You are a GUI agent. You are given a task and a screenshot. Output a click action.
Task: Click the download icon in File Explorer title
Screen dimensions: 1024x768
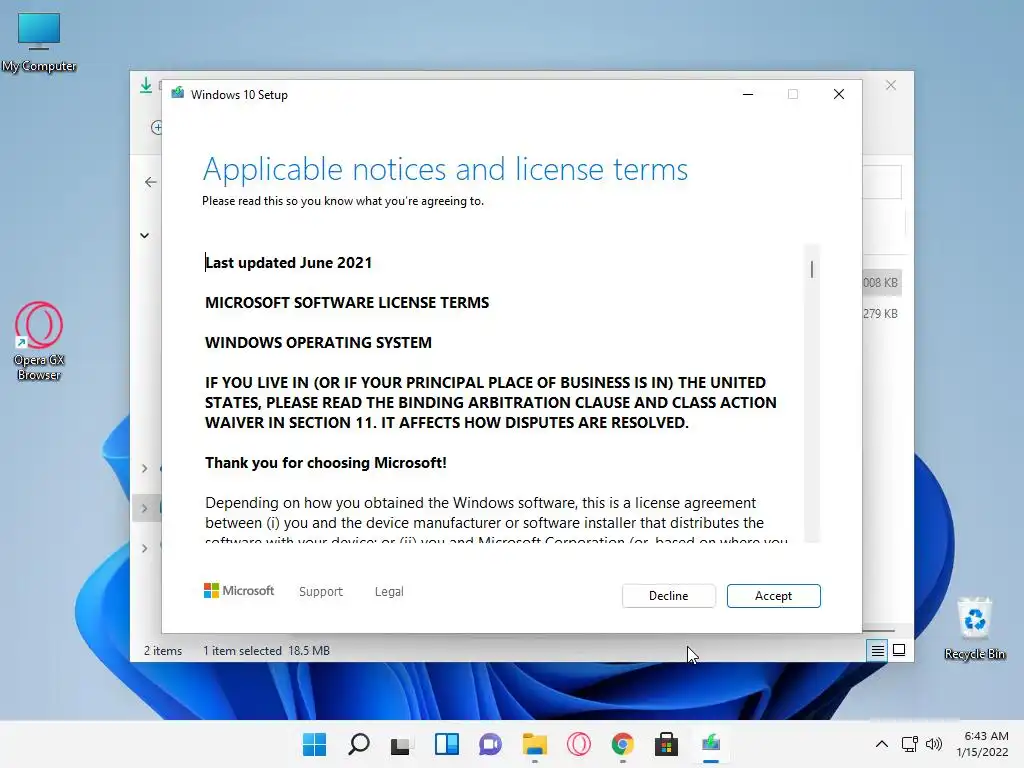tap(146, 86)
